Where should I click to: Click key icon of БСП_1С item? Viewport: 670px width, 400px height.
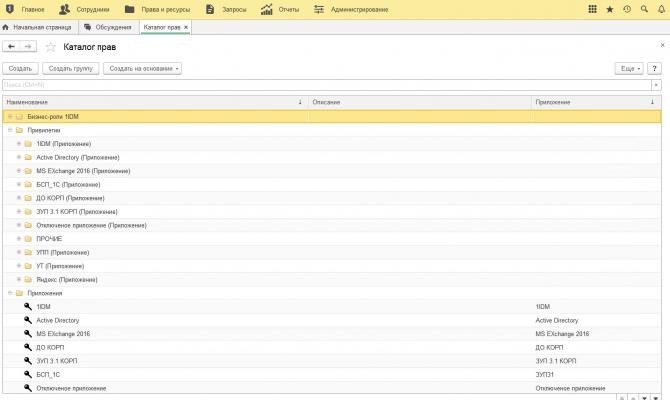tap(28, 374)
